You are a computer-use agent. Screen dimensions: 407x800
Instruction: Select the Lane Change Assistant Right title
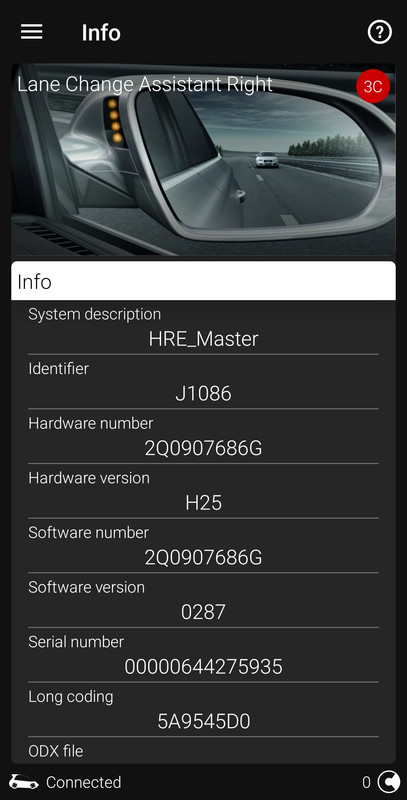coord(145,84)
